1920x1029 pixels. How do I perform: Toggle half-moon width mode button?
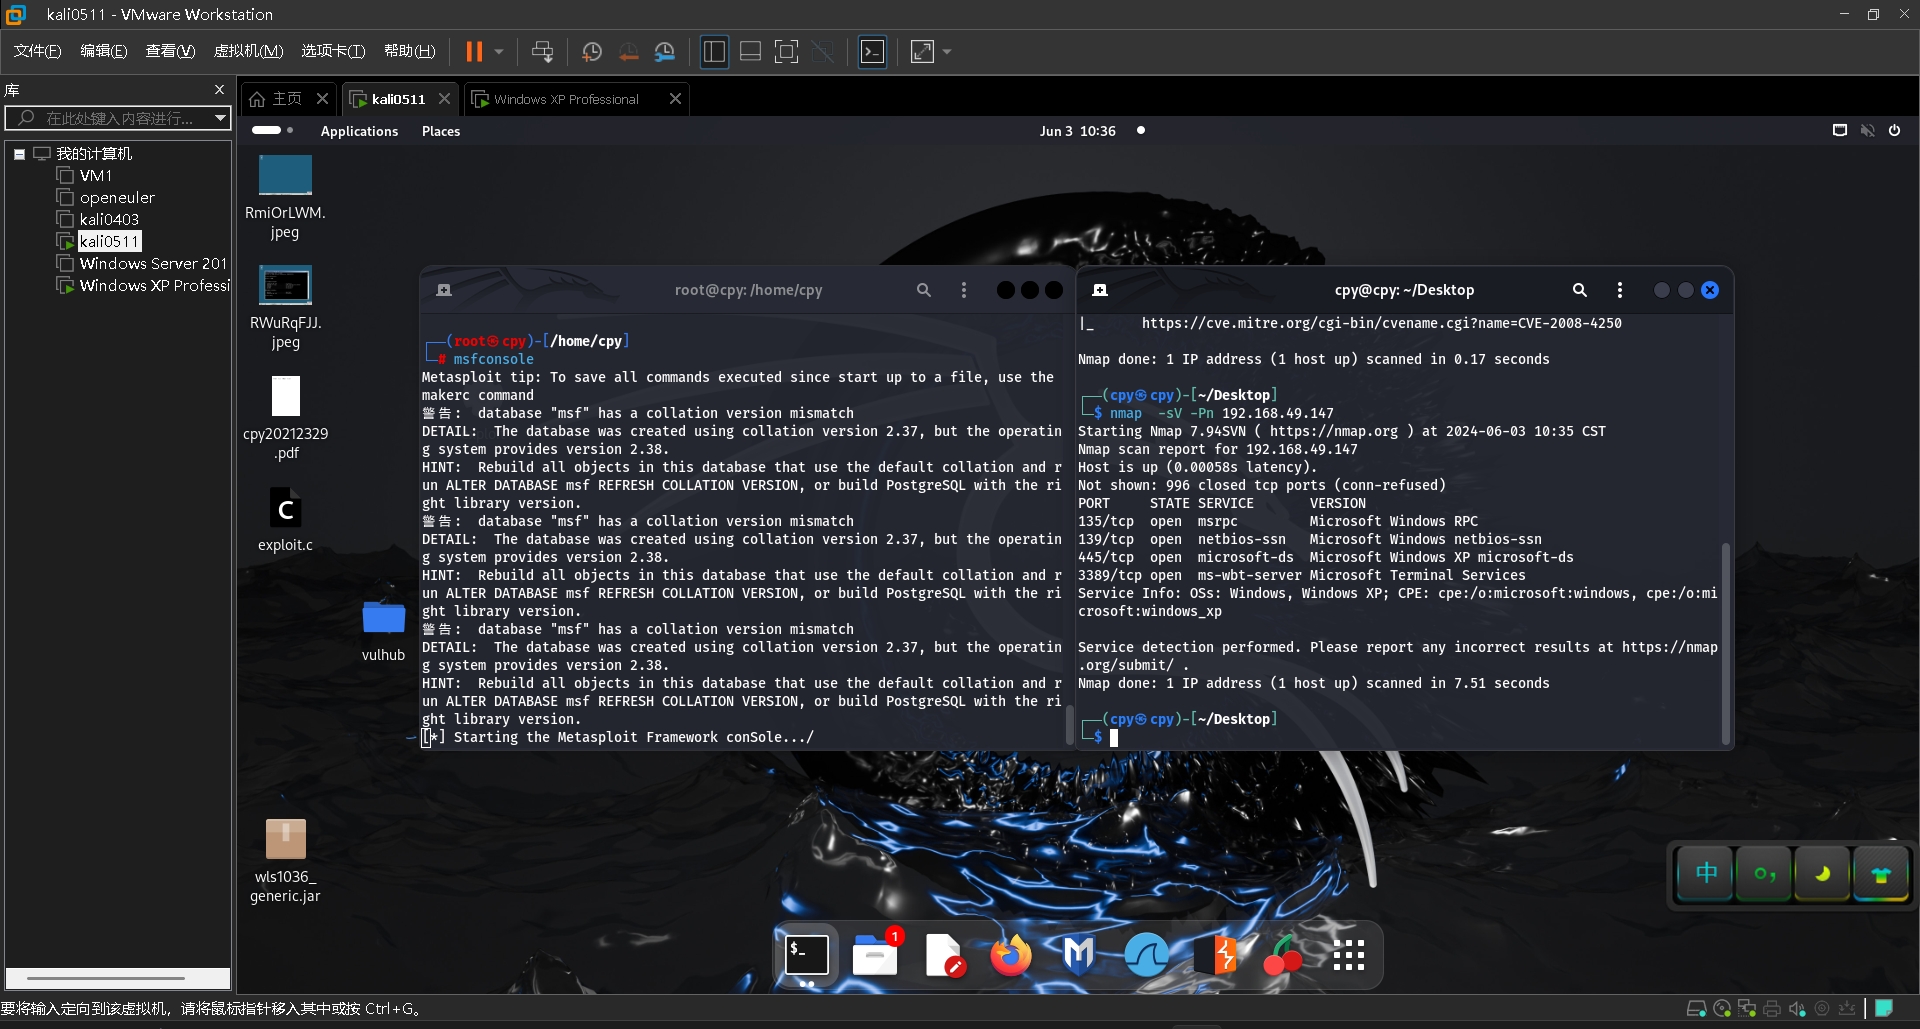tap(1823, 873)
